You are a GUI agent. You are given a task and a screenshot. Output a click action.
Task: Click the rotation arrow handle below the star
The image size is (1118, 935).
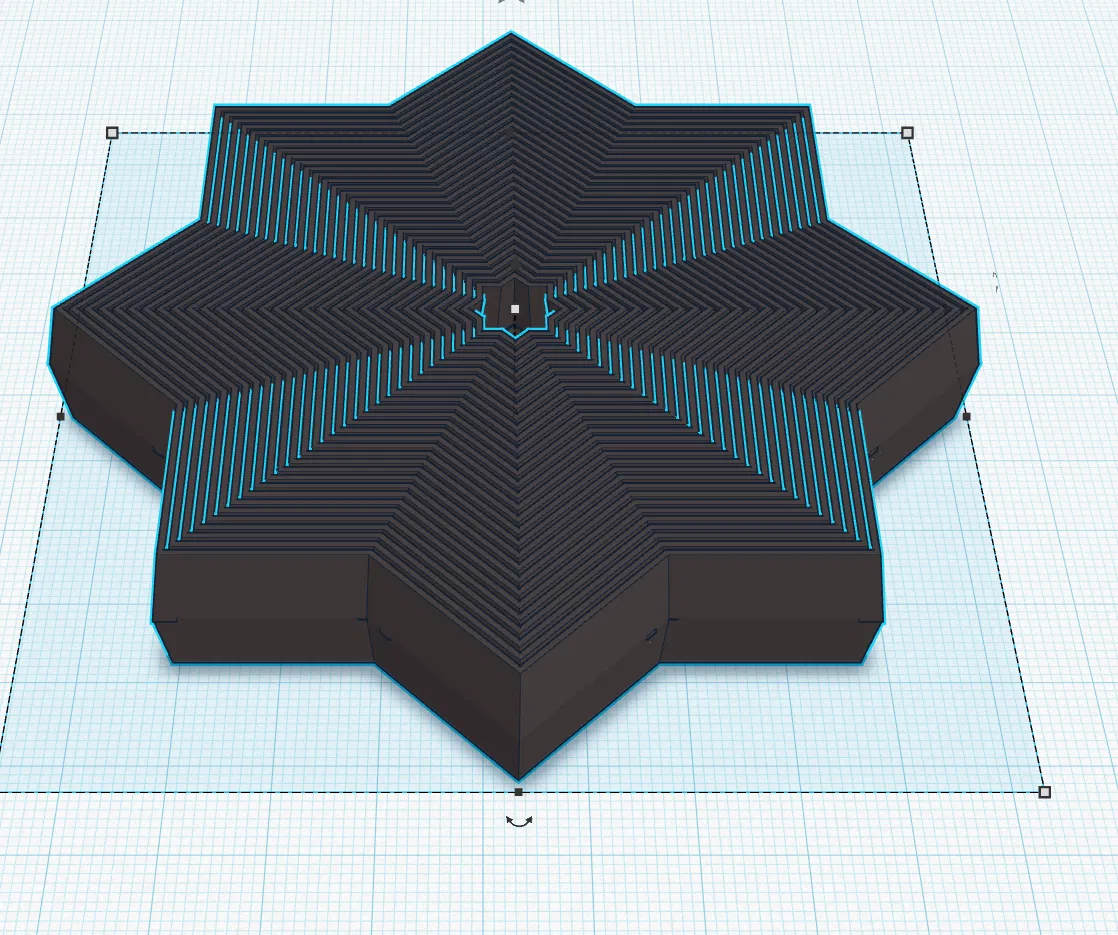(519, 821)
